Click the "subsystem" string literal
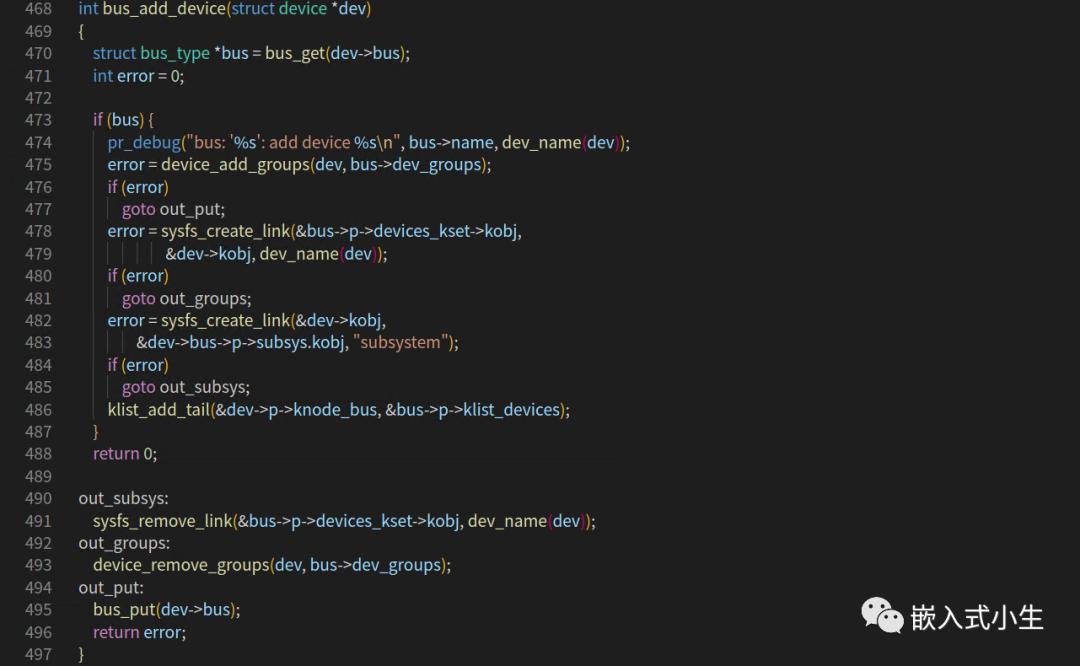1080x666 pixels. click(x=400, y=342)
